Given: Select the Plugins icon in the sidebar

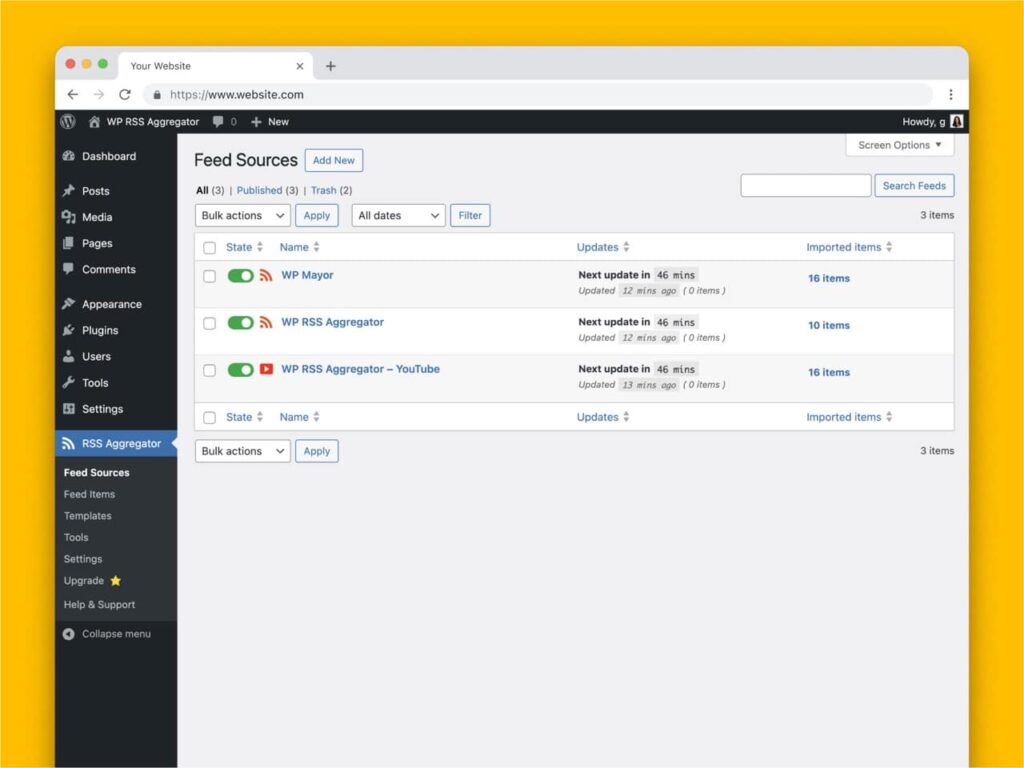Looking at the screenshot, I should click(71, 330).
